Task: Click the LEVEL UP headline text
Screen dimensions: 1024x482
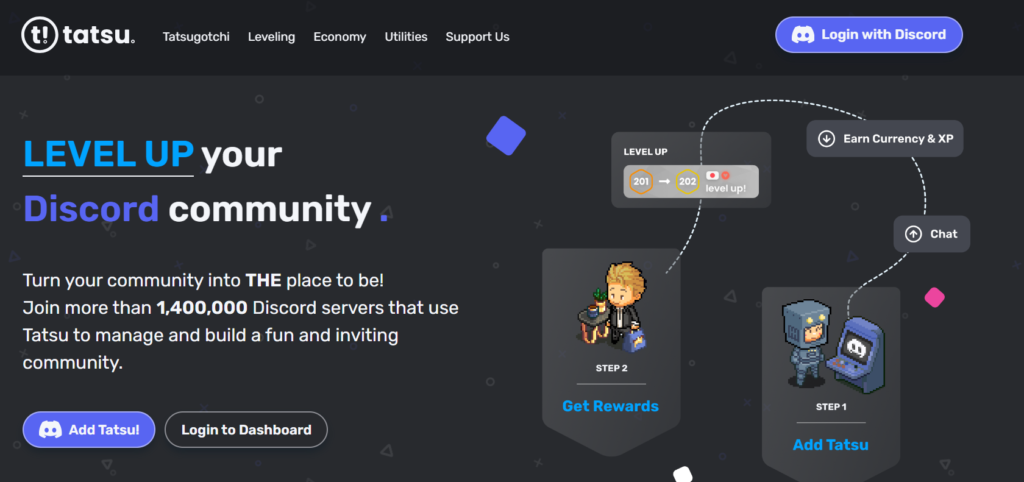Action: pos(108,154)
